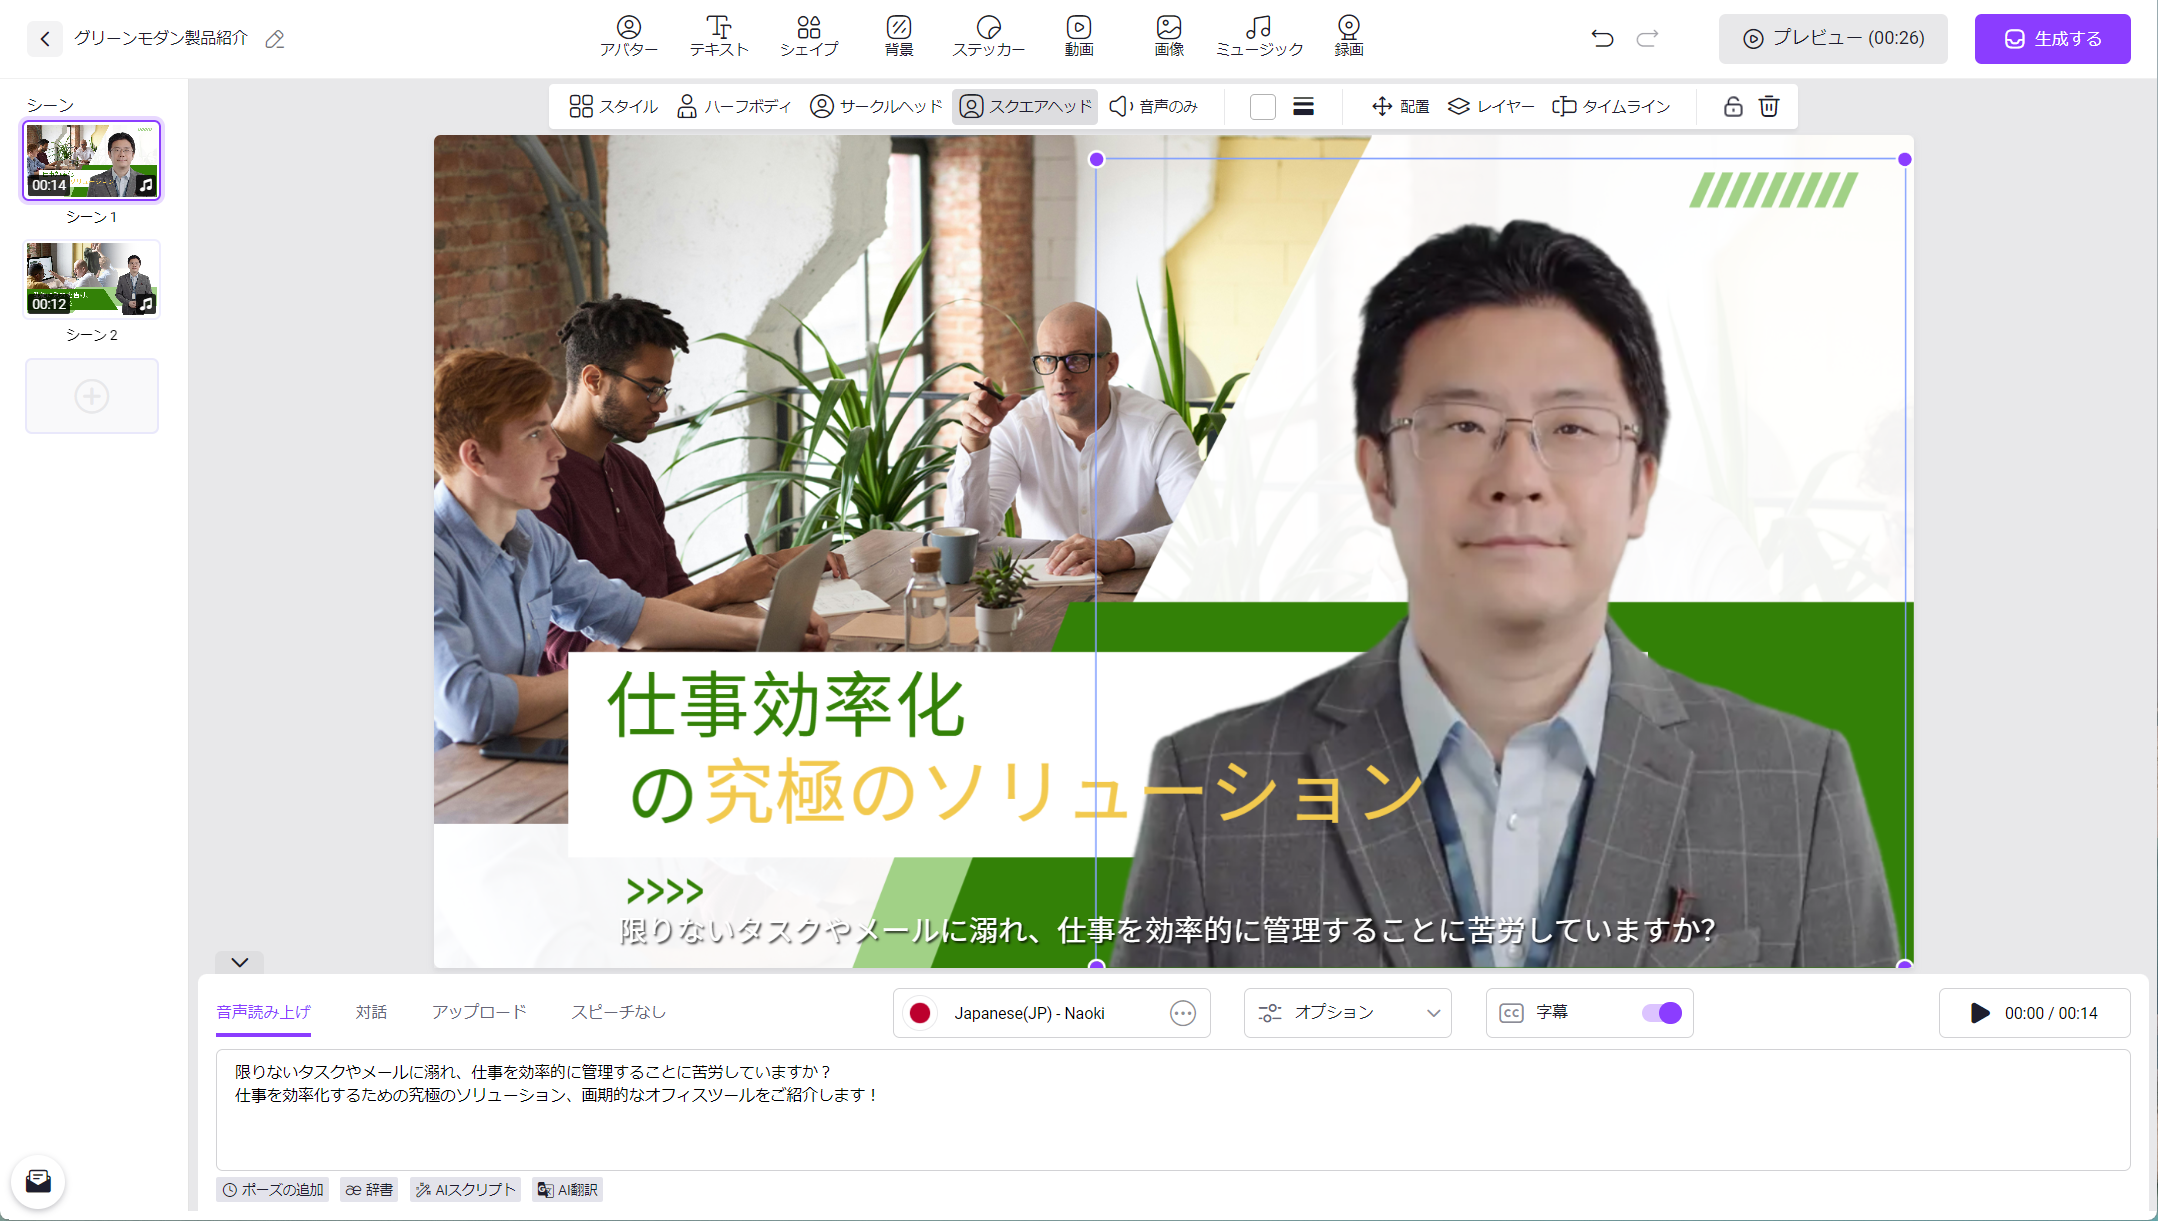This screenshot has height=1221, width=2158.
Task: Click AI翻訳 below the script box
Action: pos(567,1190)
